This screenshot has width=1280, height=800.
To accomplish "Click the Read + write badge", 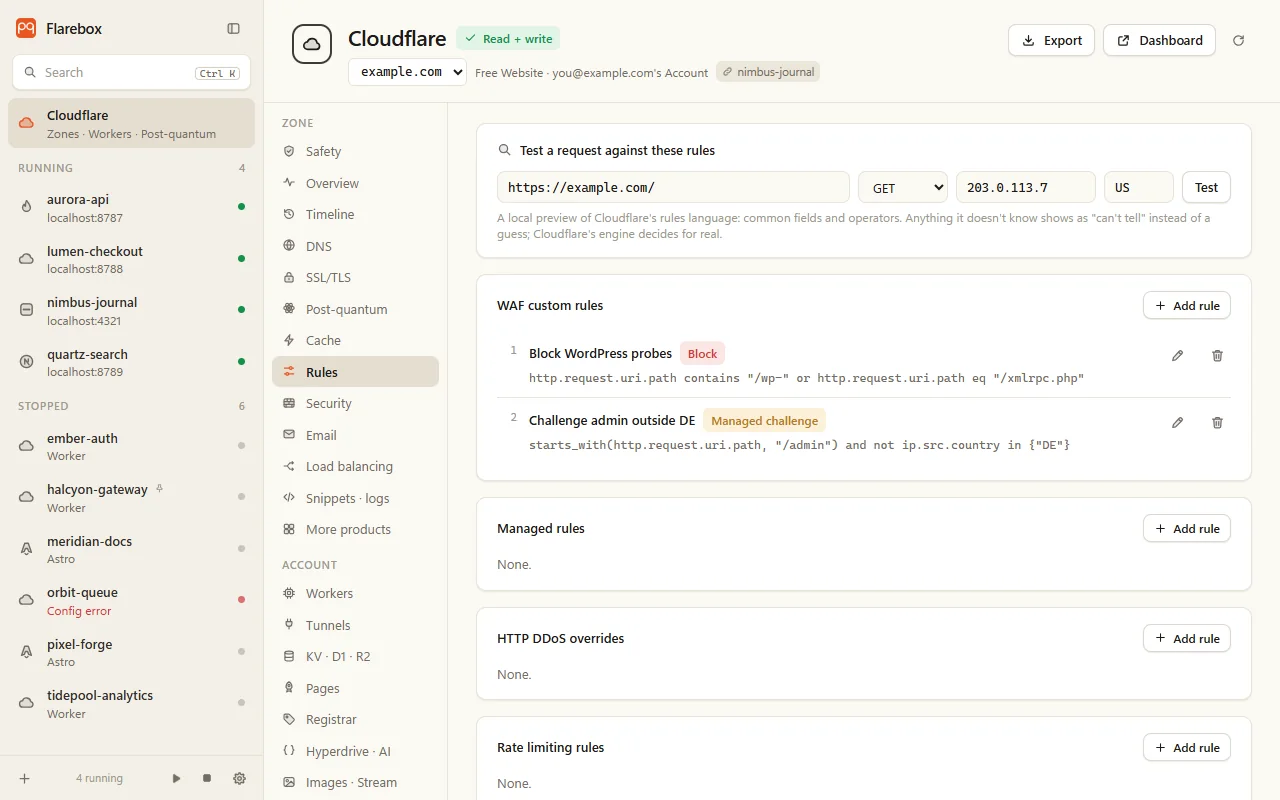I will (508, 39).
